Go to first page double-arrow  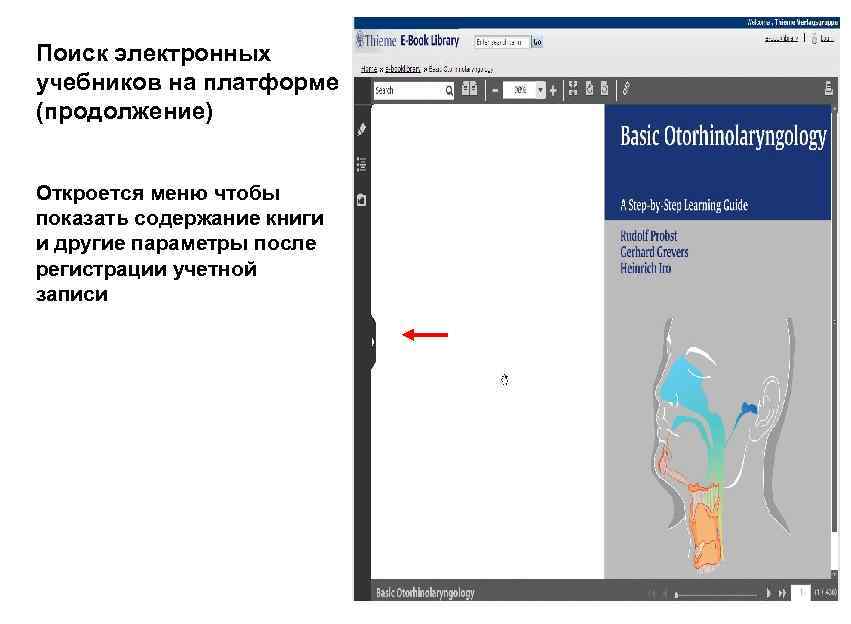click(x=652, y=594)
